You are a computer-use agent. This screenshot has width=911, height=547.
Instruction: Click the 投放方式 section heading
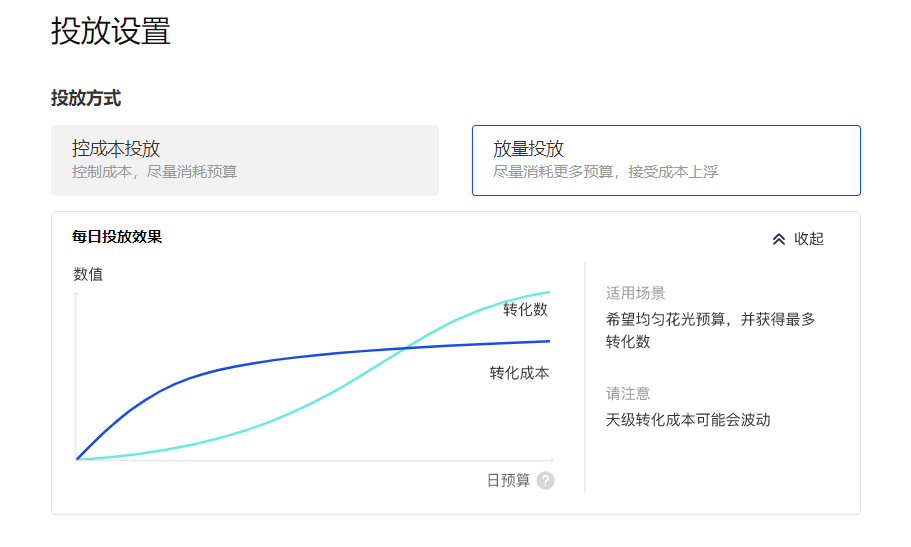tap(86, 98)
